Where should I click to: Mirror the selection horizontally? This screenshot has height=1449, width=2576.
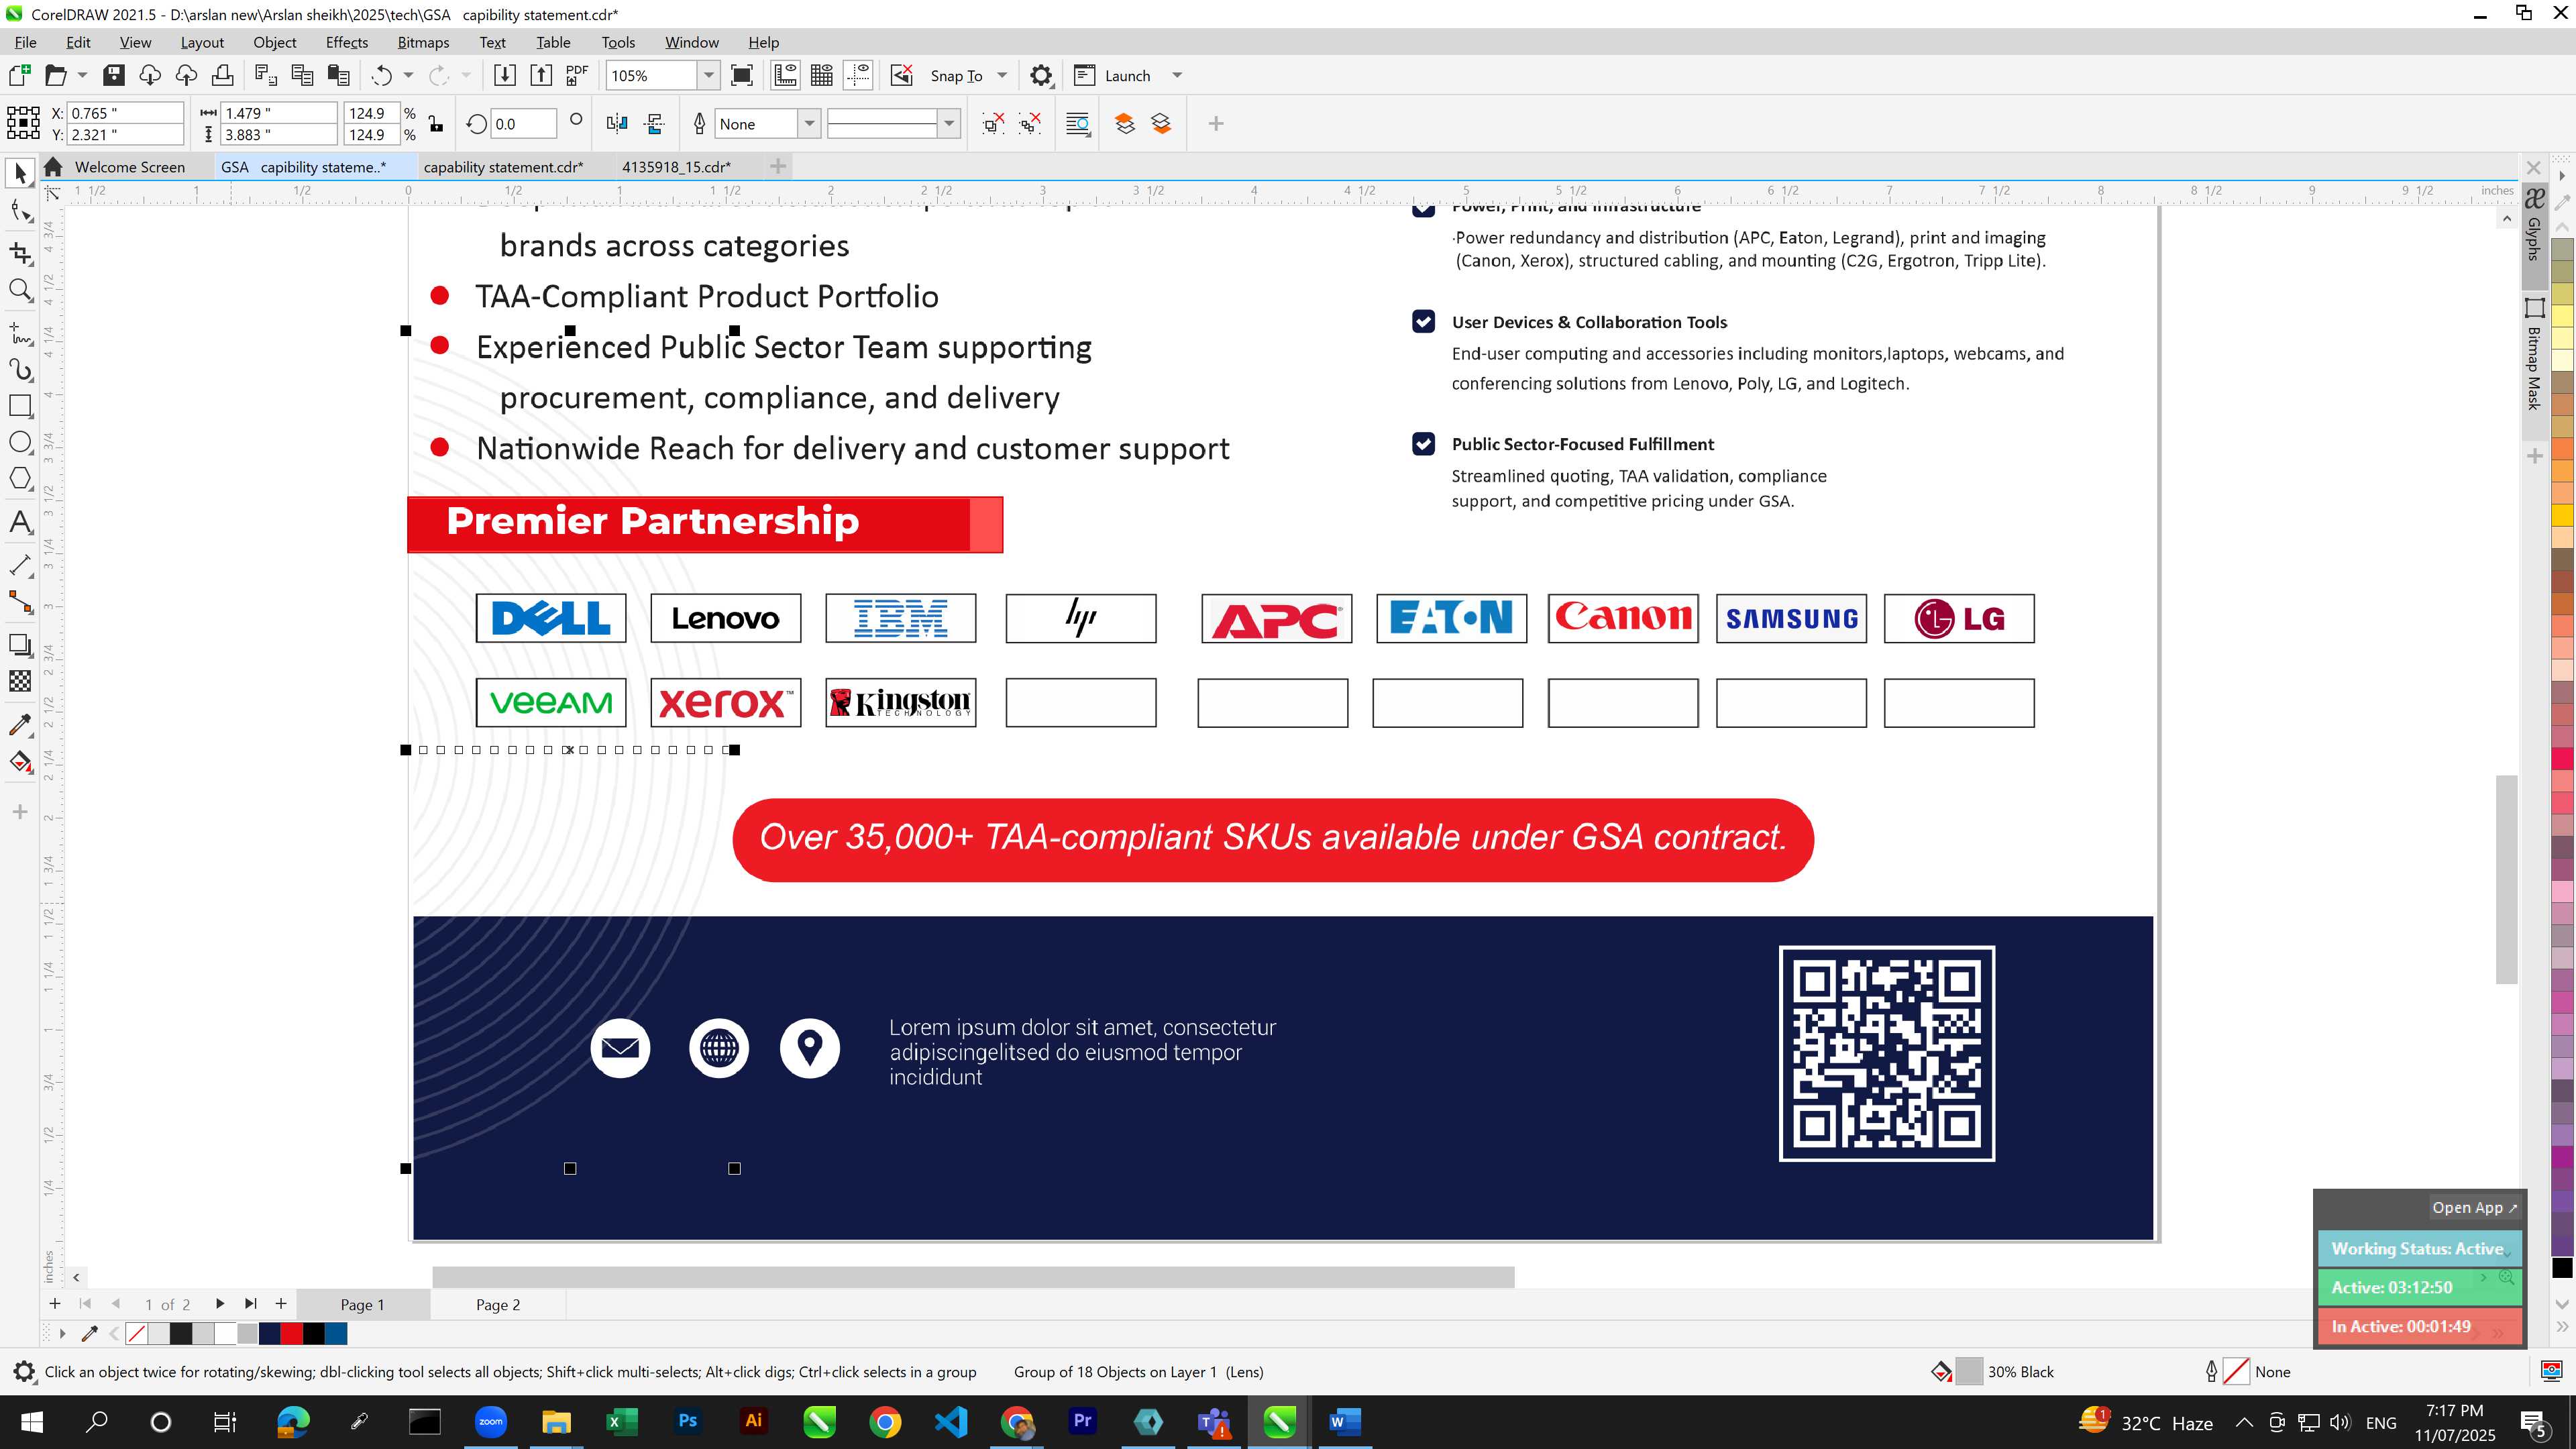click(x=617, y=124)
